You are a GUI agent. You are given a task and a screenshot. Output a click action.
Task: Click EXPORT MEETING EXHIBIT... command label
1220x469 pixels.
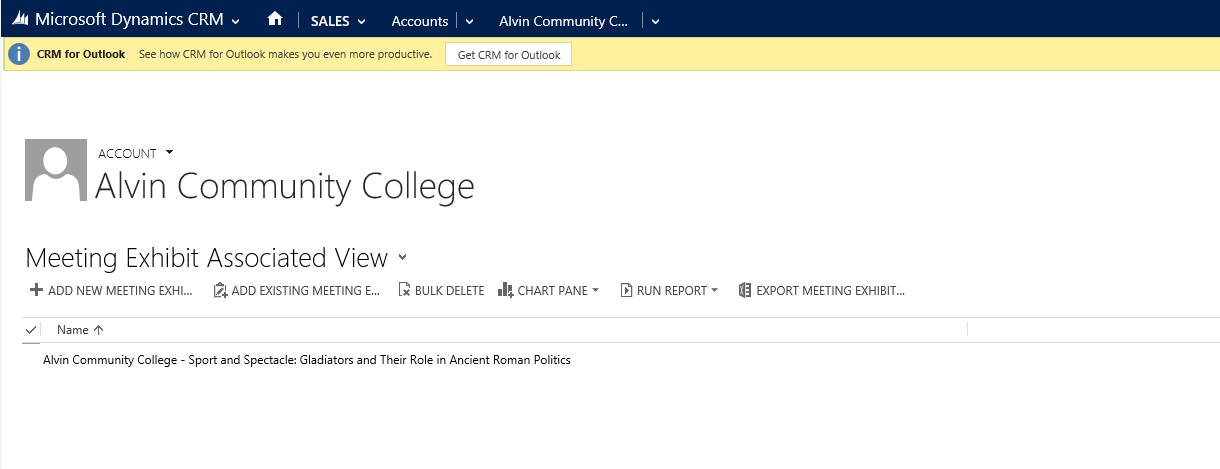tap(830, 291)
